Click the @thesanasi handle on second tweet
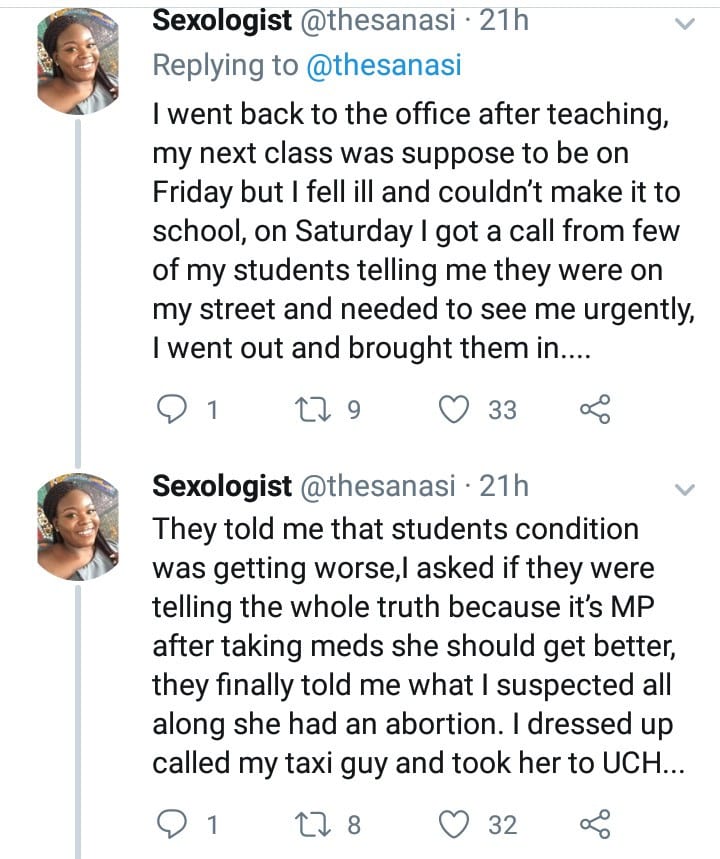The height and width of the screenshot is (859, 720). point(377,486)
